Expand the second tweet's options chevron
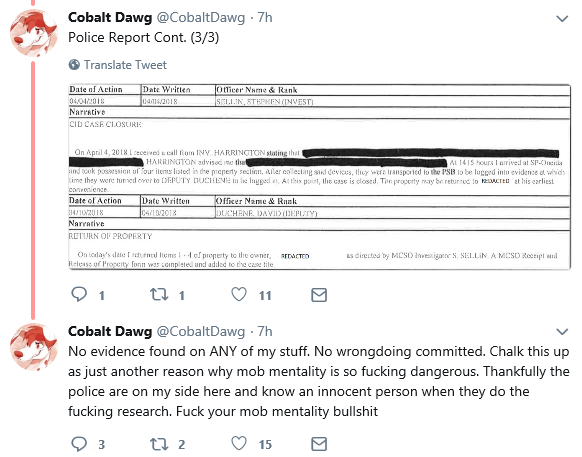This screenshot has width=582, height=457. 562,332
